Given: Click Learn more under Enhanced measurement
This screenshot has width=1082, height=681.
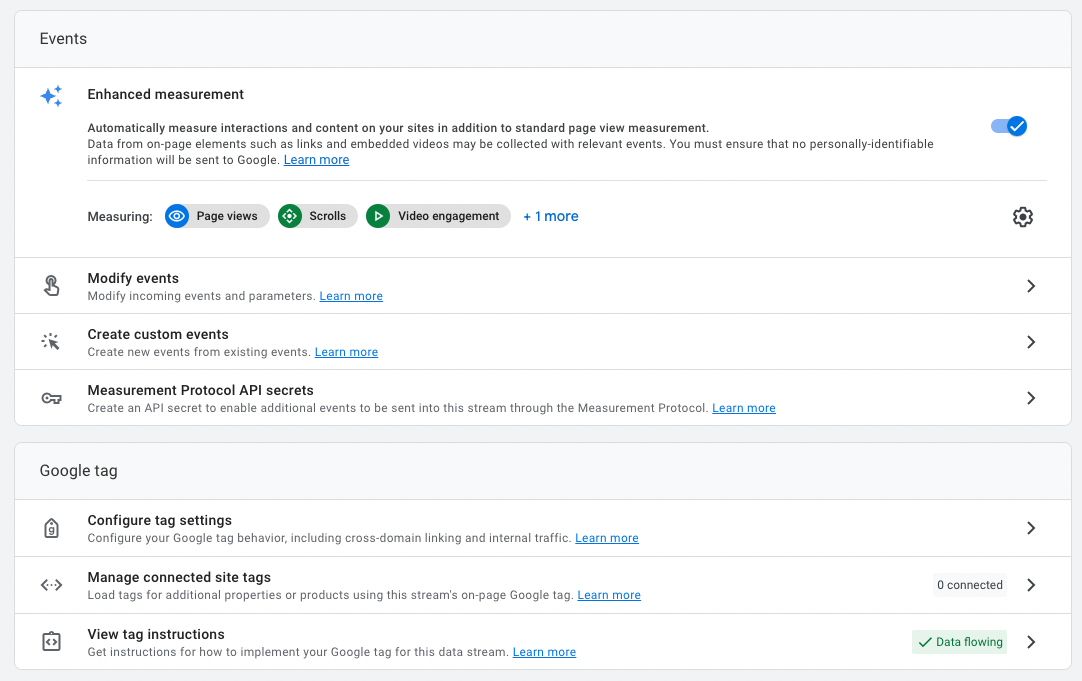Looking at the screenshot, I should point(316,160).
